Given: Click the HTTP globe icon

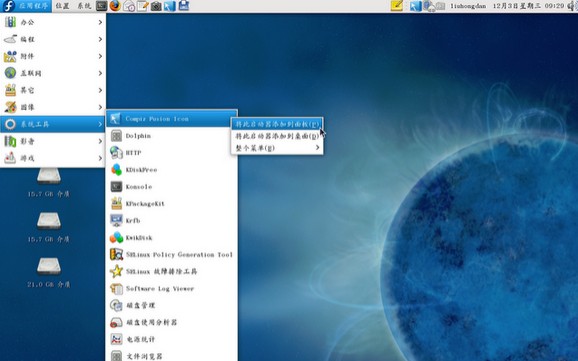Looking at the screenshot, I should pos(116,153).
